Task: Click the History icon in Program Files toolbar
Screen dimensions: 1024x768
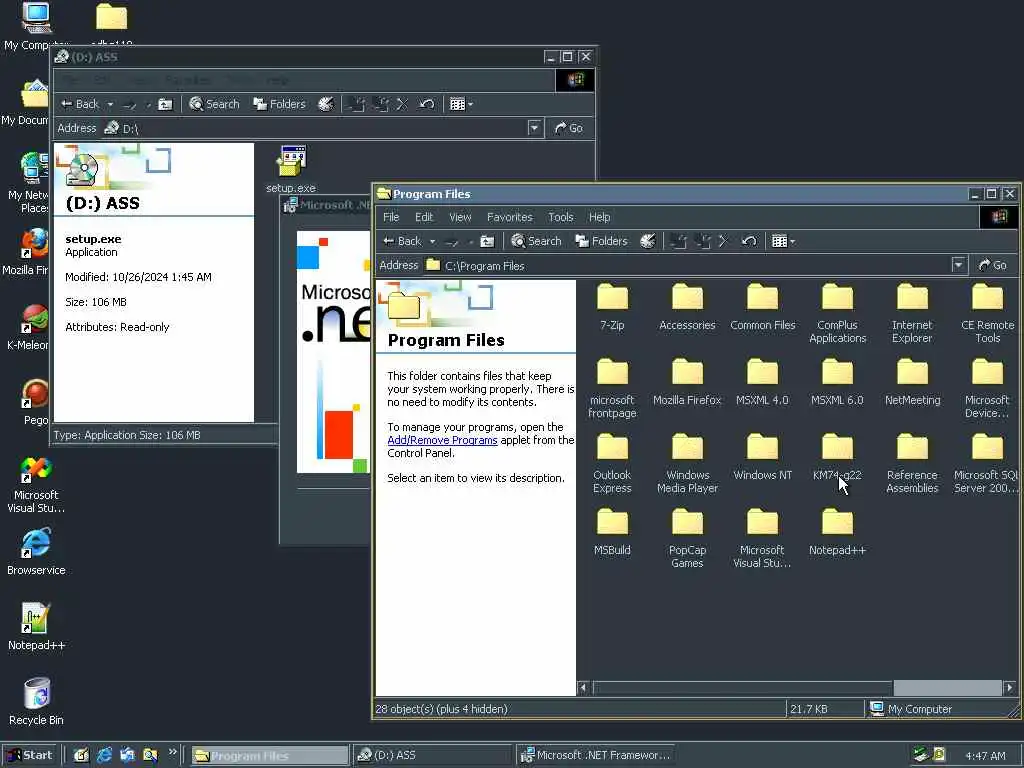Action: [x=647, y=242]
